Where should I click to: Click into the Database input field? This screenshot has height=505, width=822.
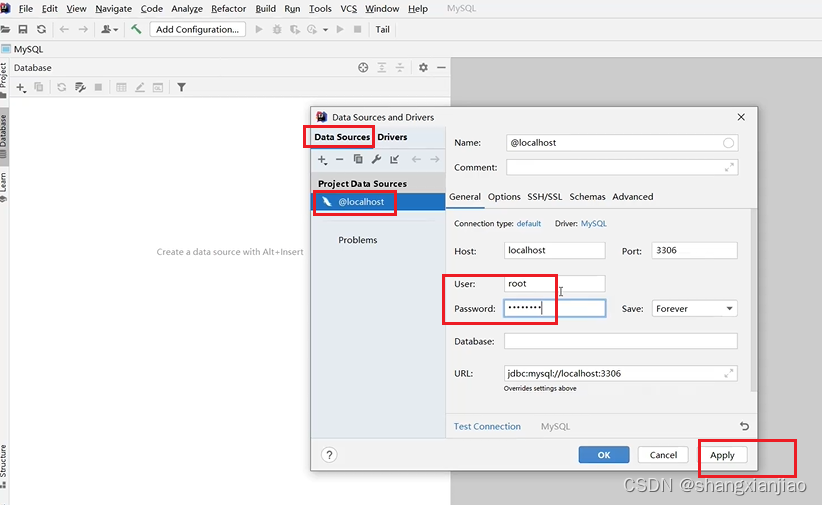(621, 341)
